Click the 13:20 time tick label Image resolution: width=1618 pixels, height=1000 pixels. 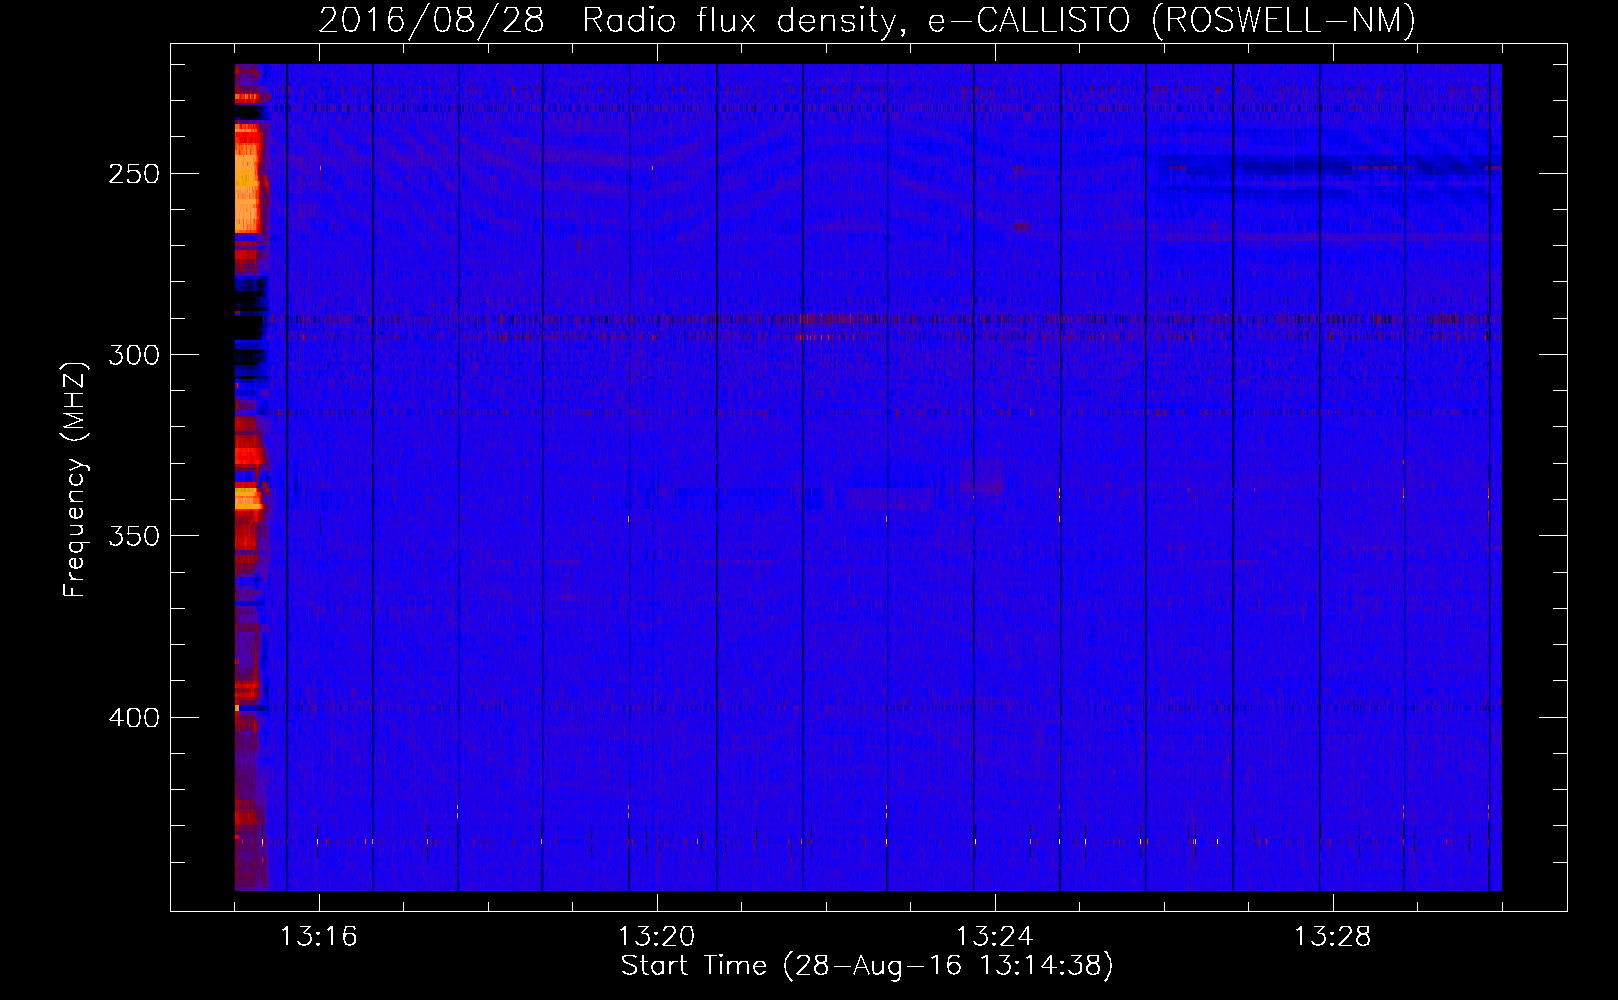656,937
